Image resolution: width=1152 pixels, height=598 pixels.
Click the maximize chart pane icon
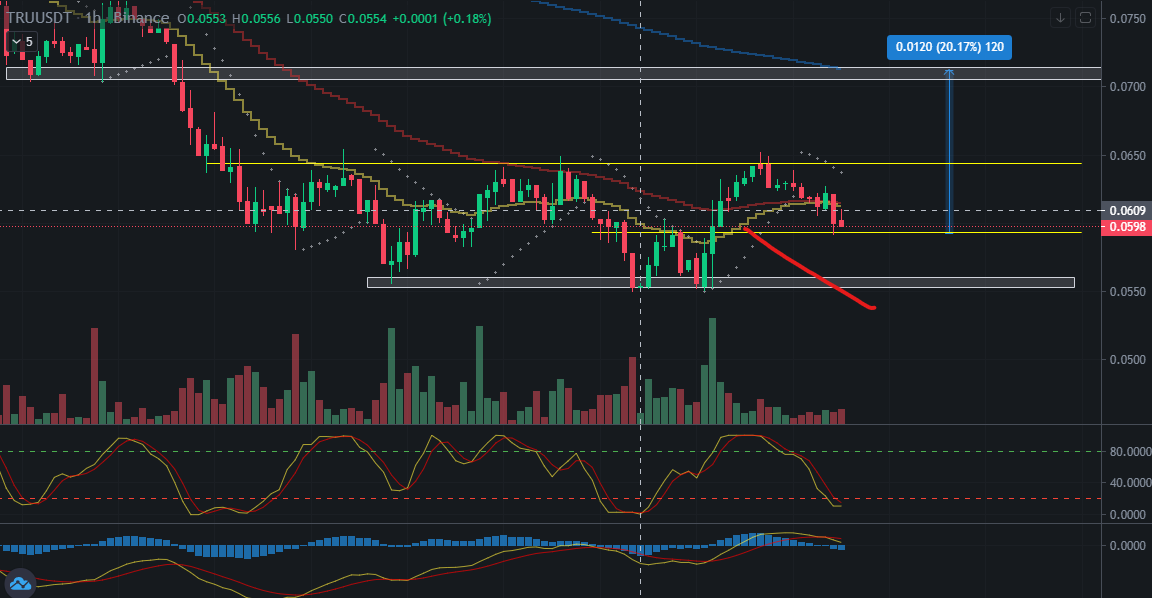click(1085, 18)
